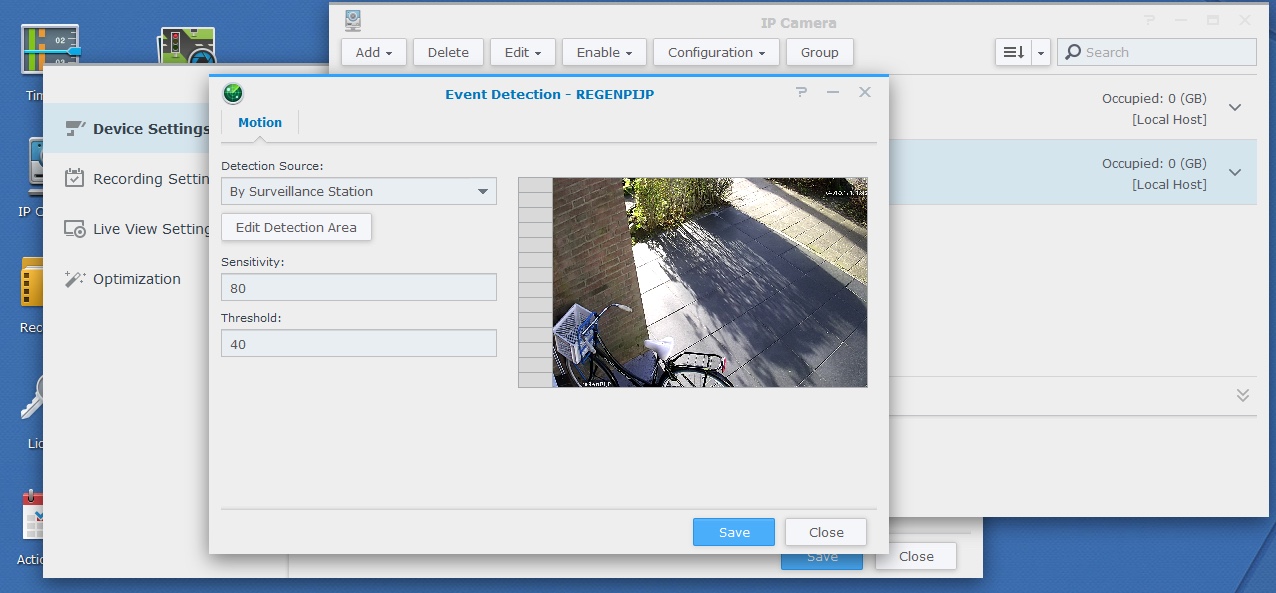Open the sort options dropdown arrow
This screenshot has width=1276, height=593.
1041,52
